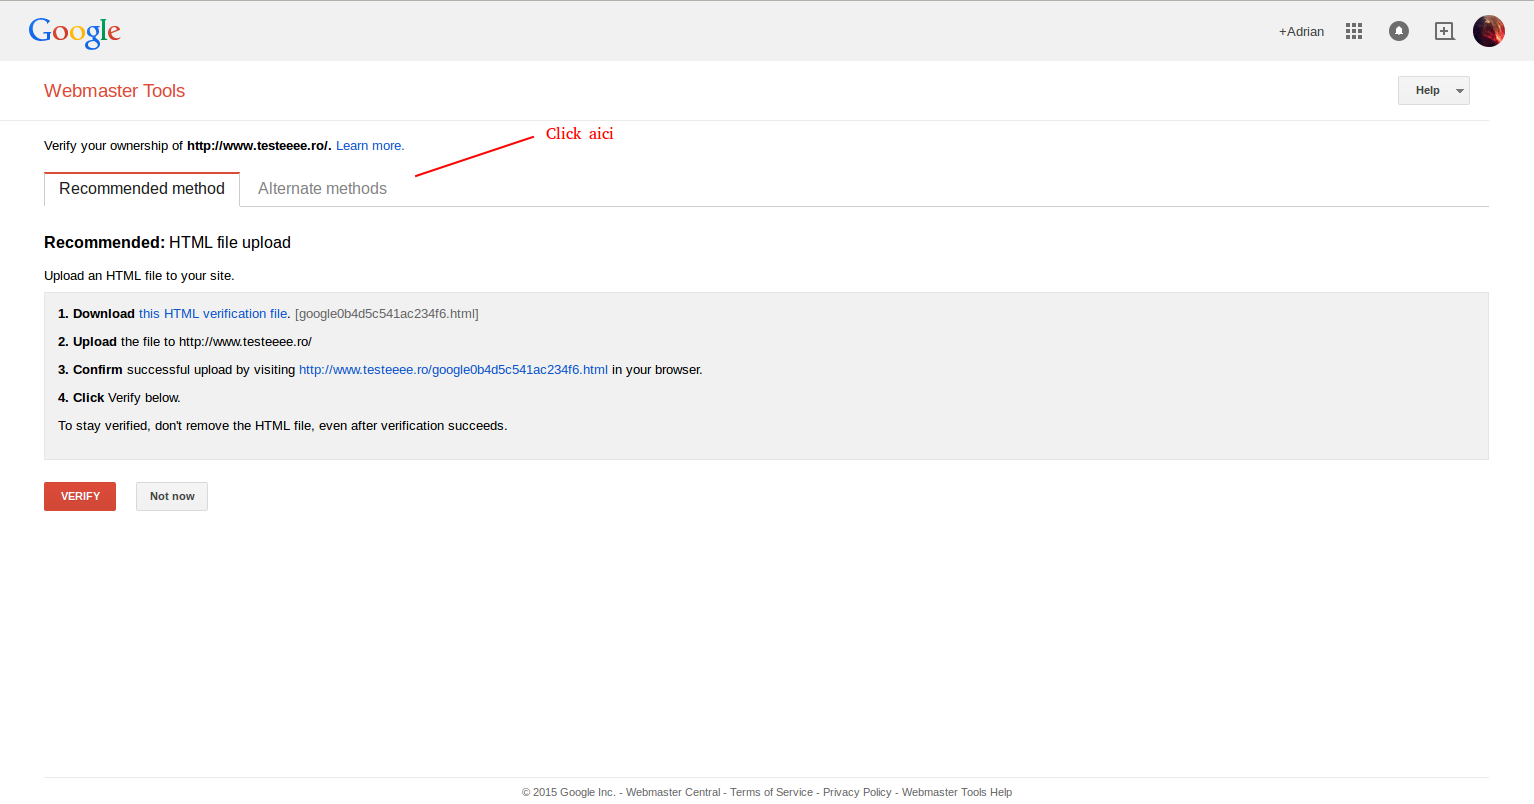The height and width of the screenshot is (804, 1534).
Task: Open Privacy Policy footer link
Action: (857, 792)
